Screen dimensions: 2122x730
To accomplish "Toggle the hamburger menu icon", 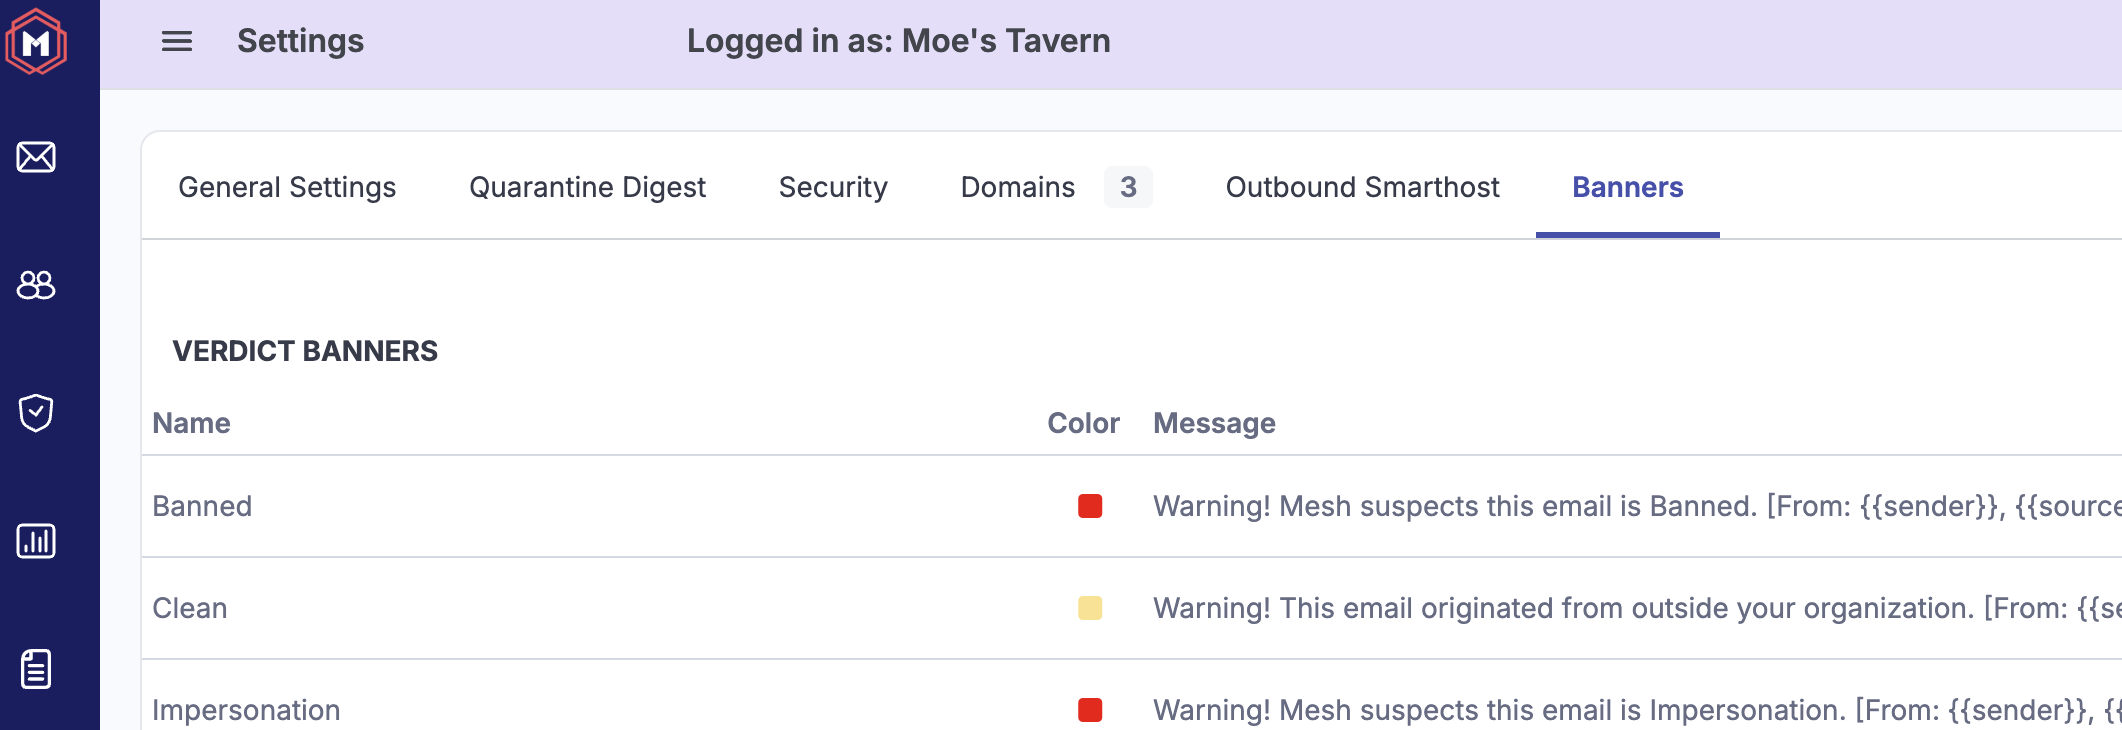I will (x=177, y=41).
